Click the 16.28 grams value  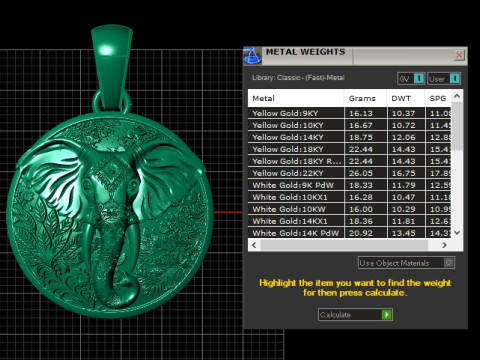[x=361, y=197]
